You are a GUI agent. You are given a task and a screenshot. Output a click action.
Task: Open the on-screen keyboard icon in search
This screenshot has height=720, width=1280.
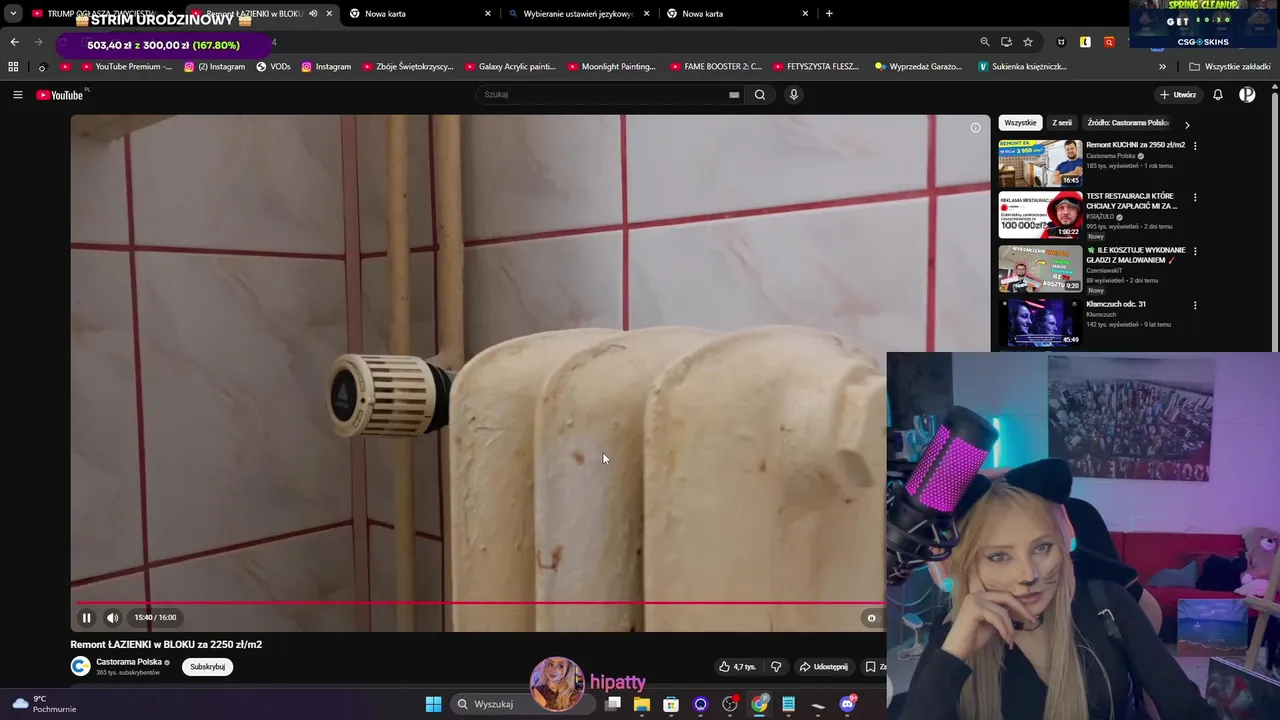[x=734, y=95]
